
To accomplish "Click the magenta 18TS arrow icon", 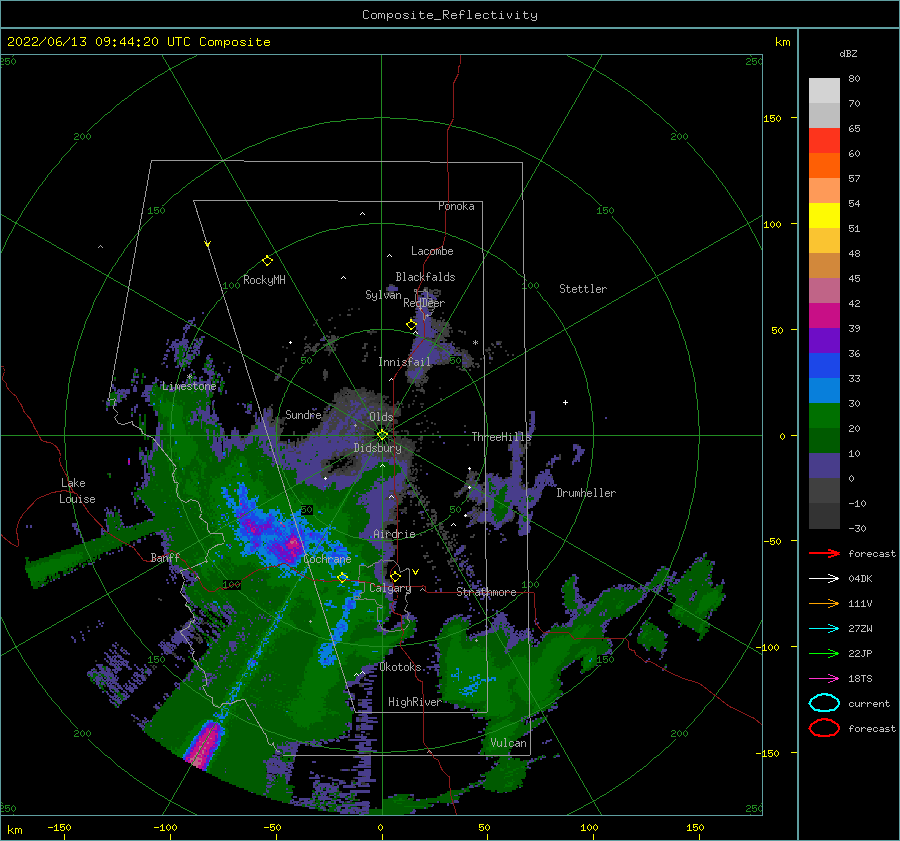I will (x=824, y=679).
